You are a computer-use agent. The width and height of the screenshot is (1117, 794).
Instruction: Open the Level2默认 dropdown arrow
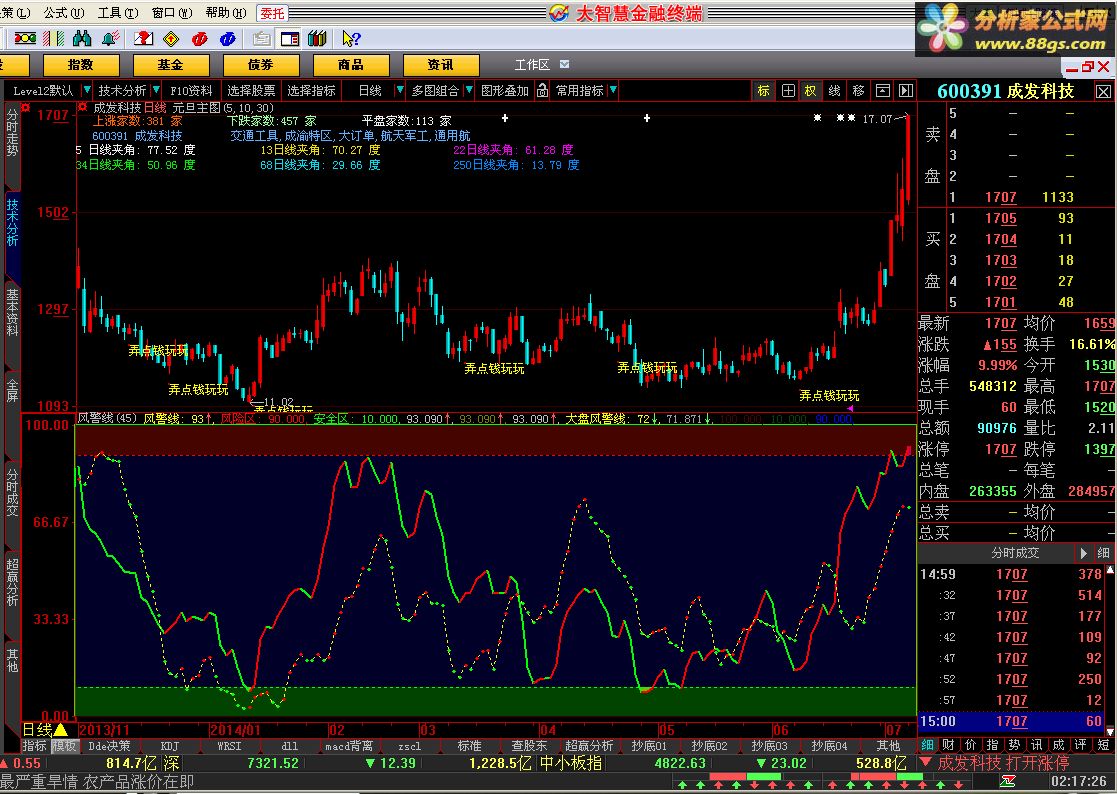pyautogui.click(x=87, y=90)
